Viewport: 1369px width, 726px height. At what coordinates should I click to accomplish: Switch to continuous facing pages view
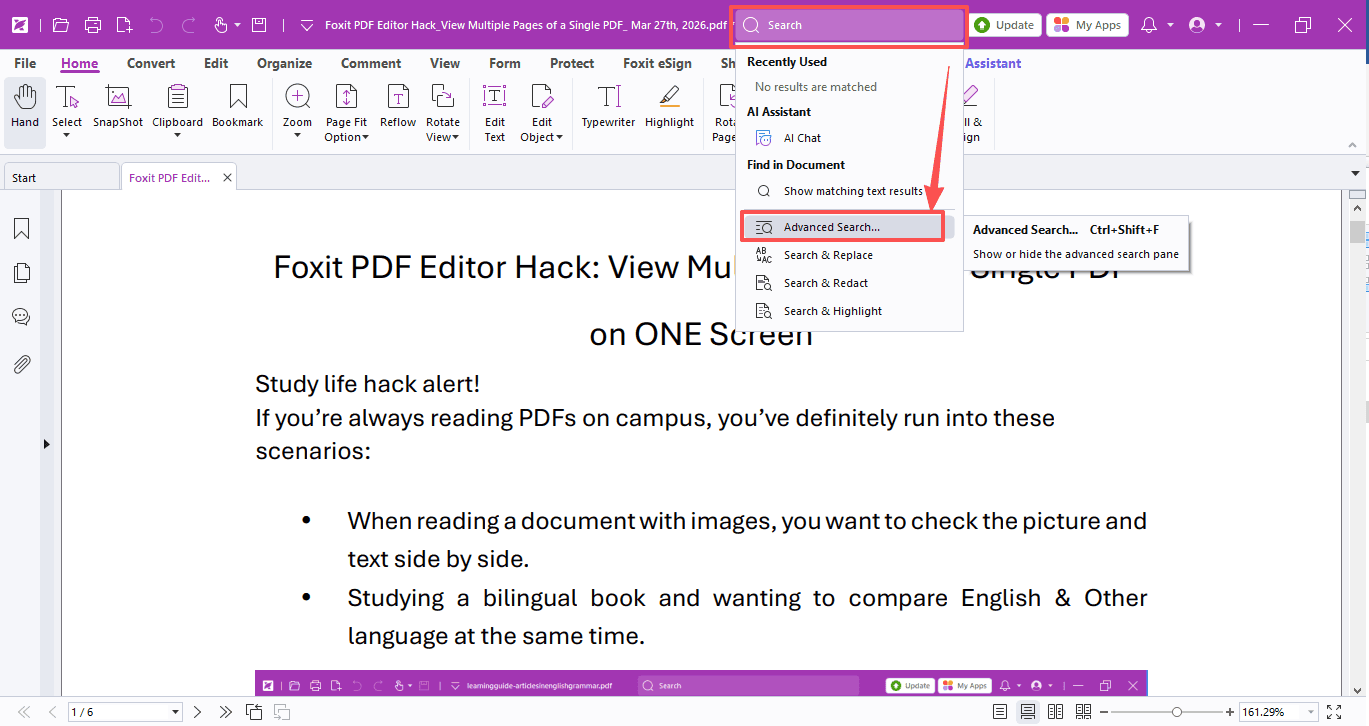pos(1083,712)
